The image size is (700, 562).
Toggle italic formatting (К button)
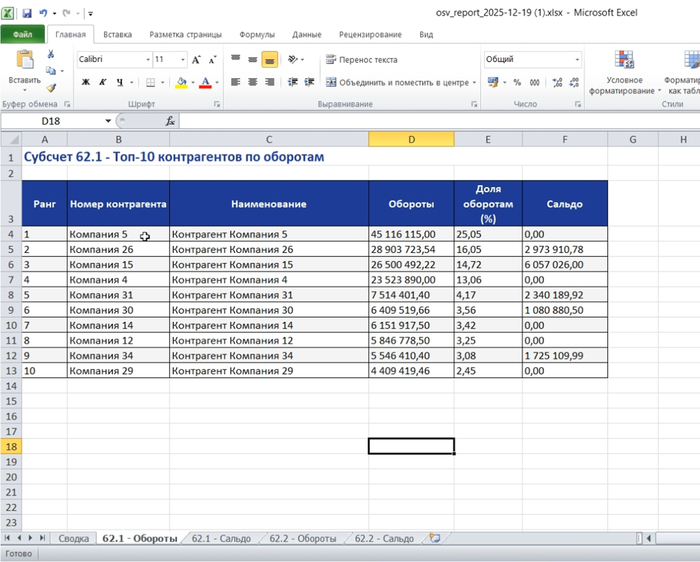point(102,82)
